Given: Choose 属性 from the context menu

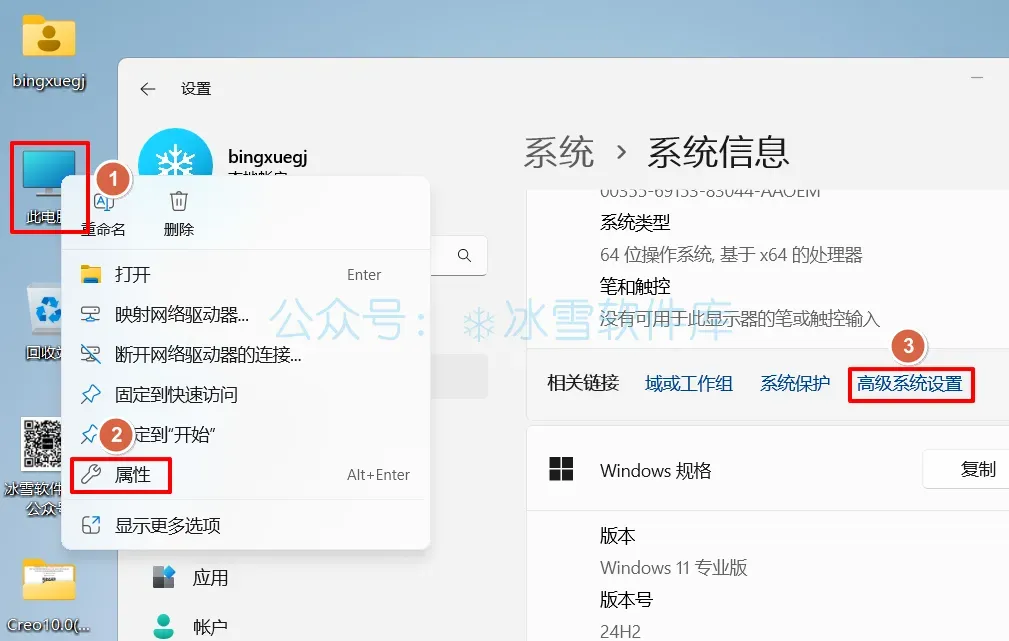Looking at the screenshot, I should click(245, 474).
